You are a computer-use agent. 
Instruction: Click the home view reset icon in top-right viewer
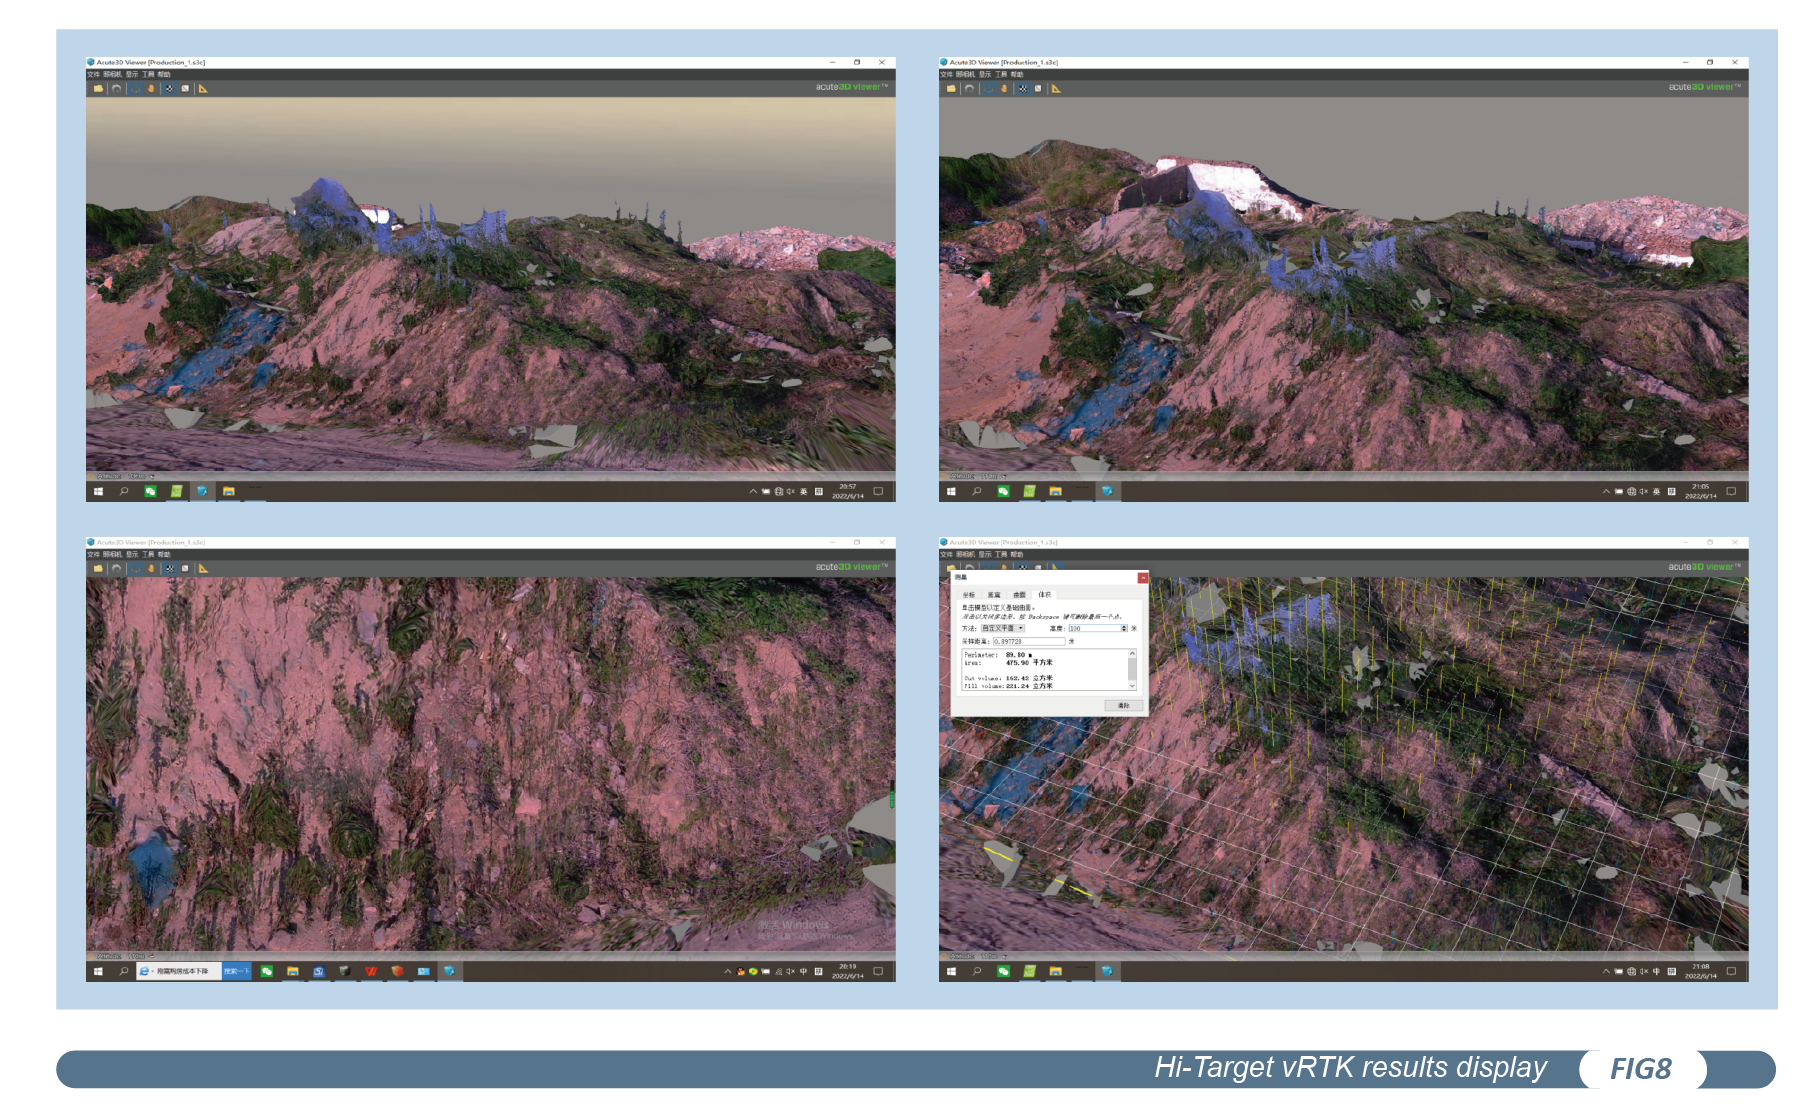pos(969,88)
